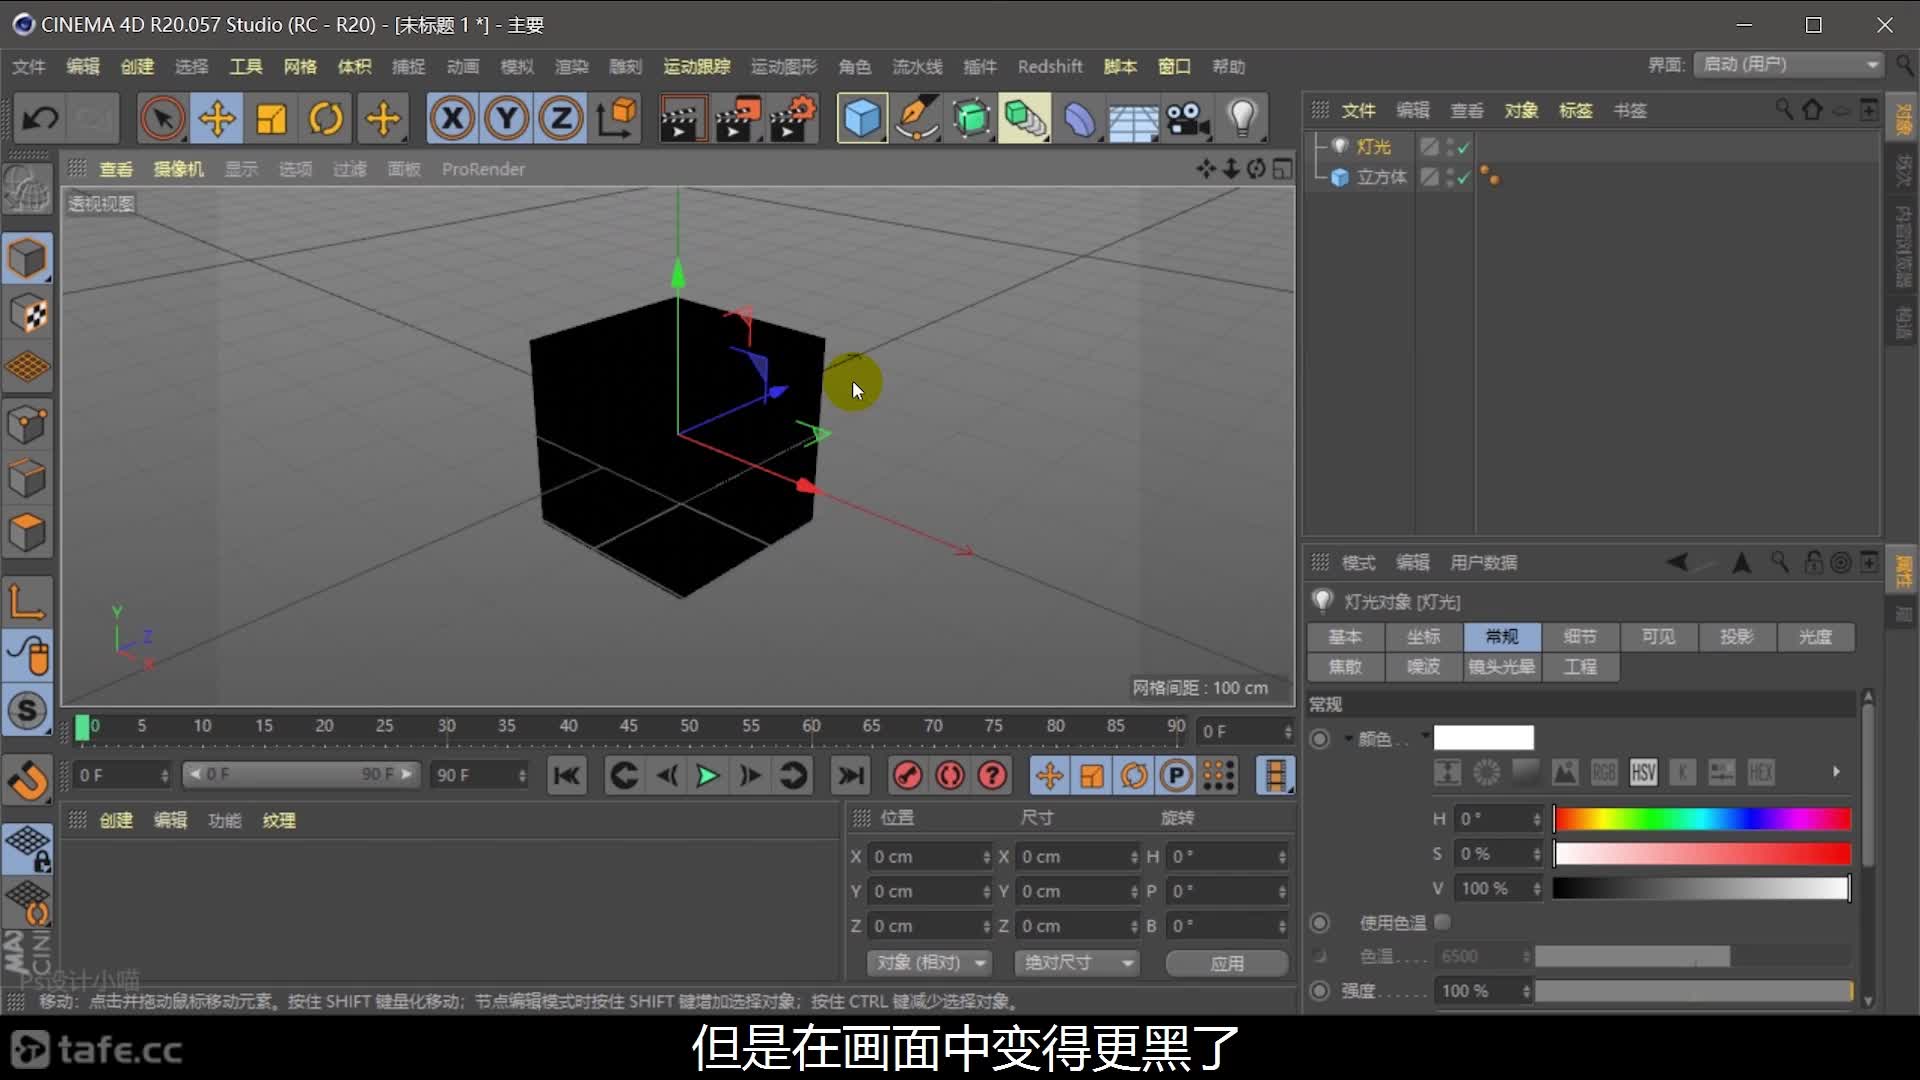Activate the Scale tool
Screen dimensions: 1920x1080
[272, 119]
